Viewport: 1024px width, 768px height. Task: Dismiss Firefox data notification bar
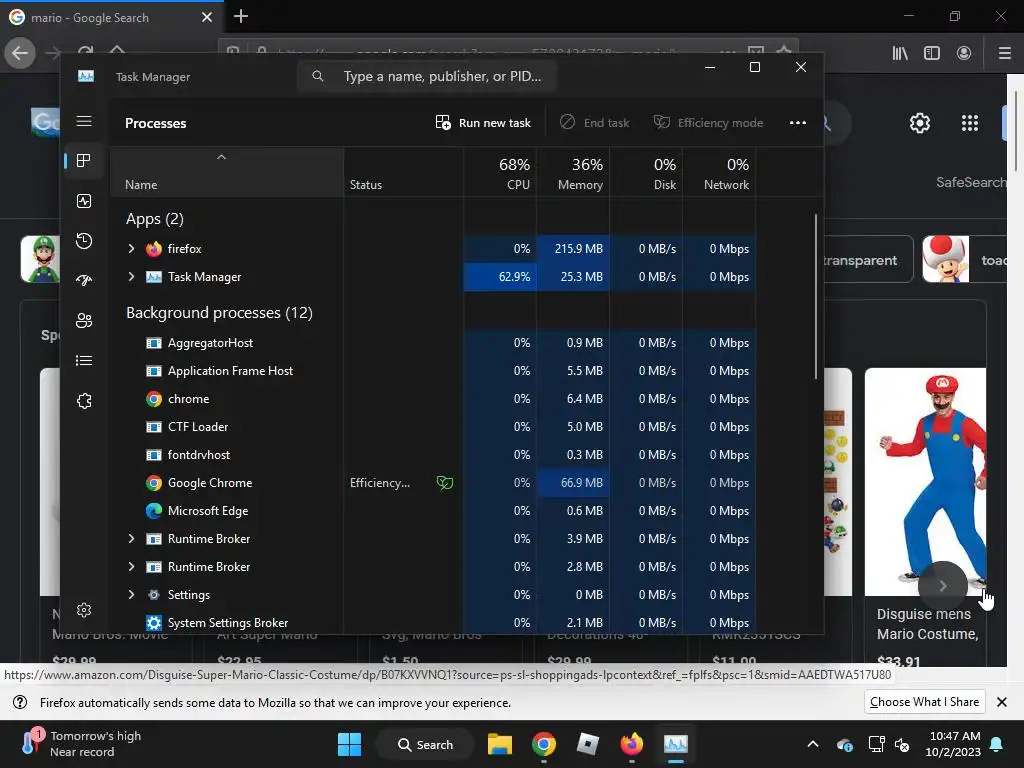click(1002, 702)
